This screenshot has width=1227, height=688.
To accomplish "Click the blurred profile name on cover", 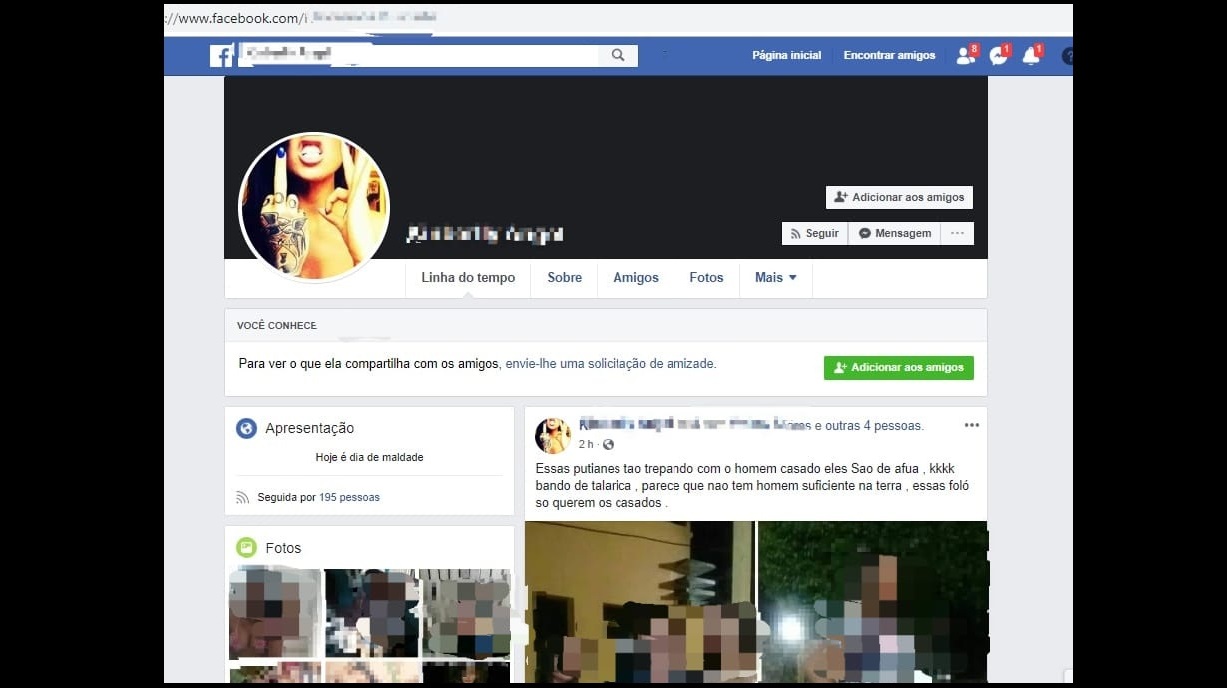I will [x=485, y=235].
